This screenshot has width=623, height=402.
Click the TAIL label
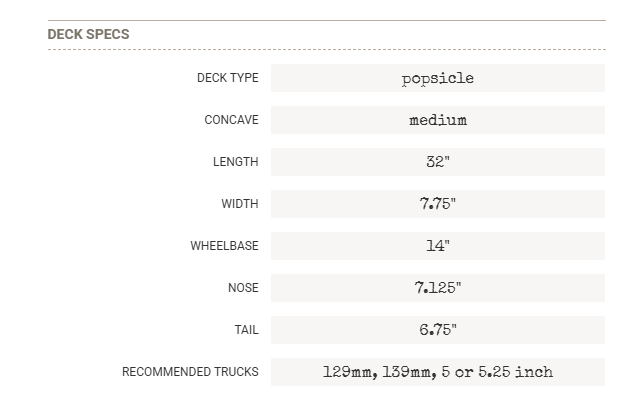[x=245, y=330]
